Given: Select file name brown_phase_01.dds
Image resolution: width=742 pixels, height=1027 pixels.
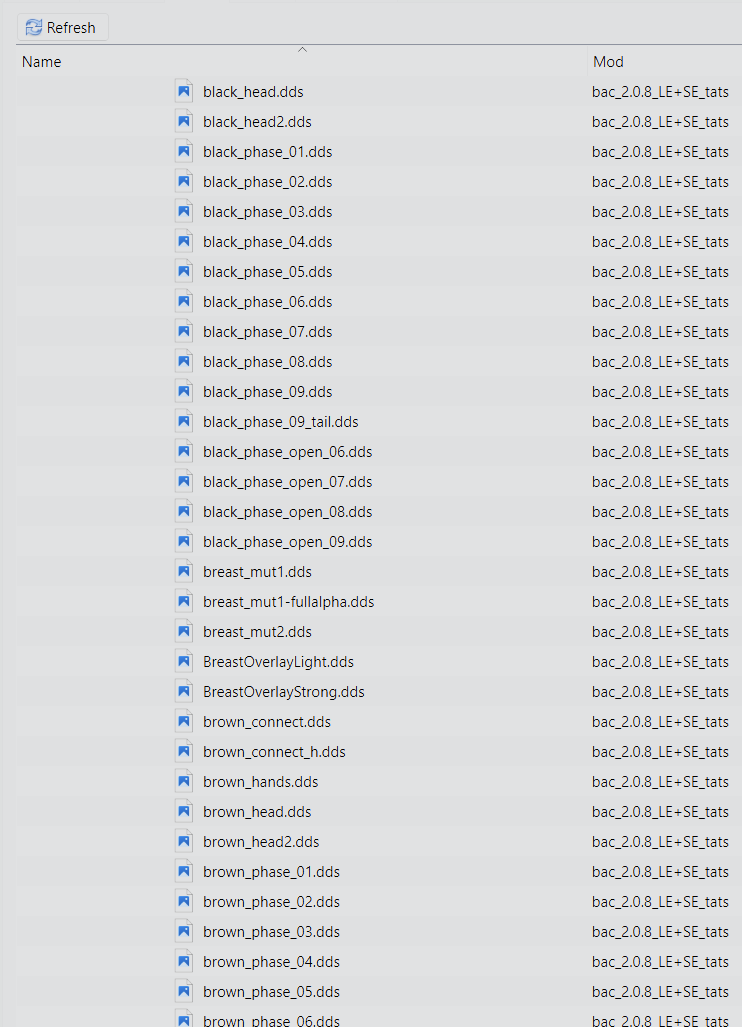Looking at the screenshot, I should tap(272, 872).
